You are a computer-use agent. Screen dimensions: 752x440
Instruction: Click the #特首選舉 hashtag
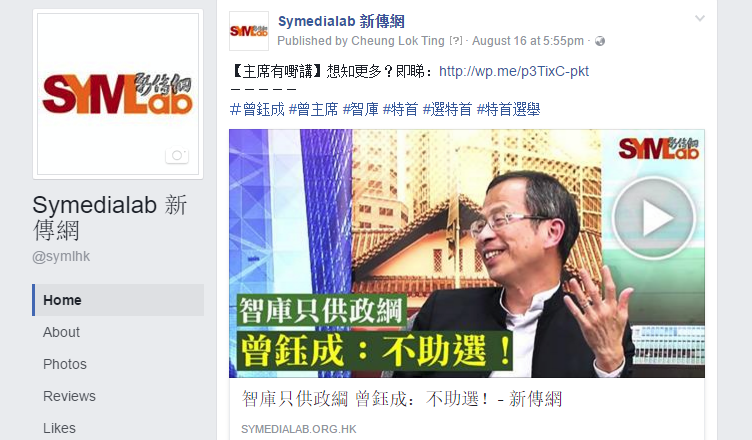[508, 109]
